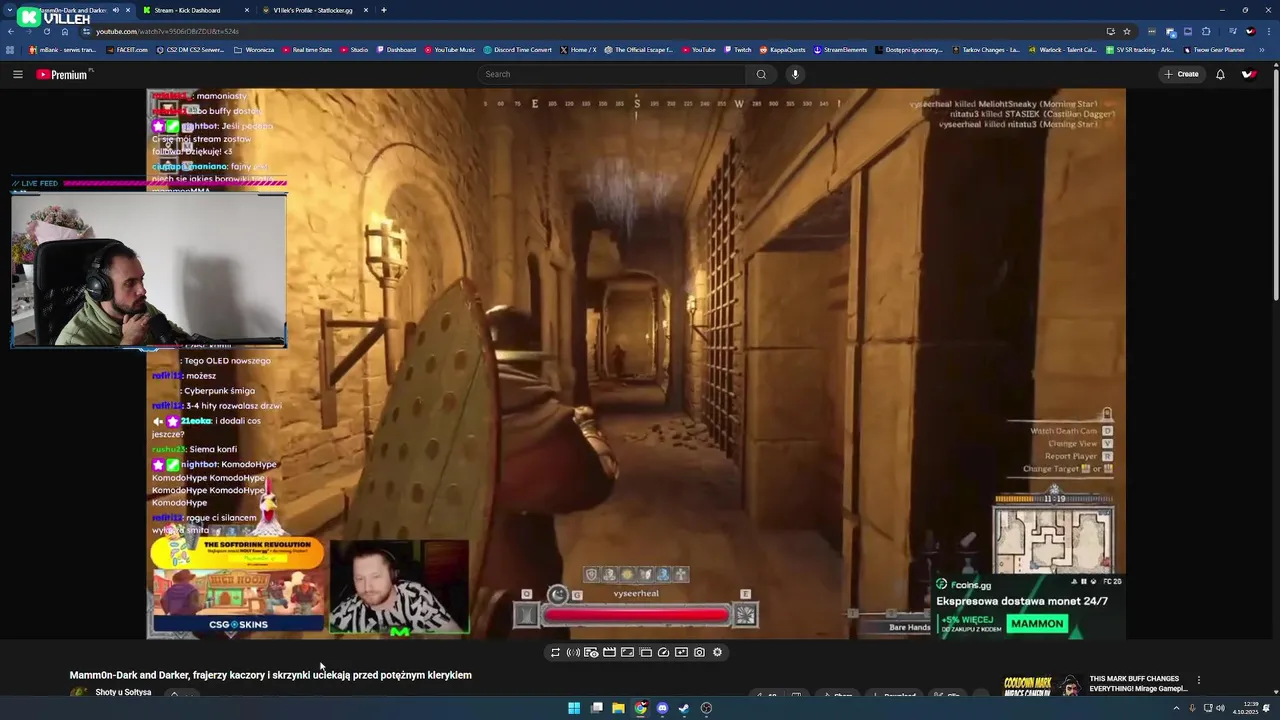Screen dimensions: 1280x720
Task: Close the Stream - Kick Dashboard tab
Action: click(247, 10)
